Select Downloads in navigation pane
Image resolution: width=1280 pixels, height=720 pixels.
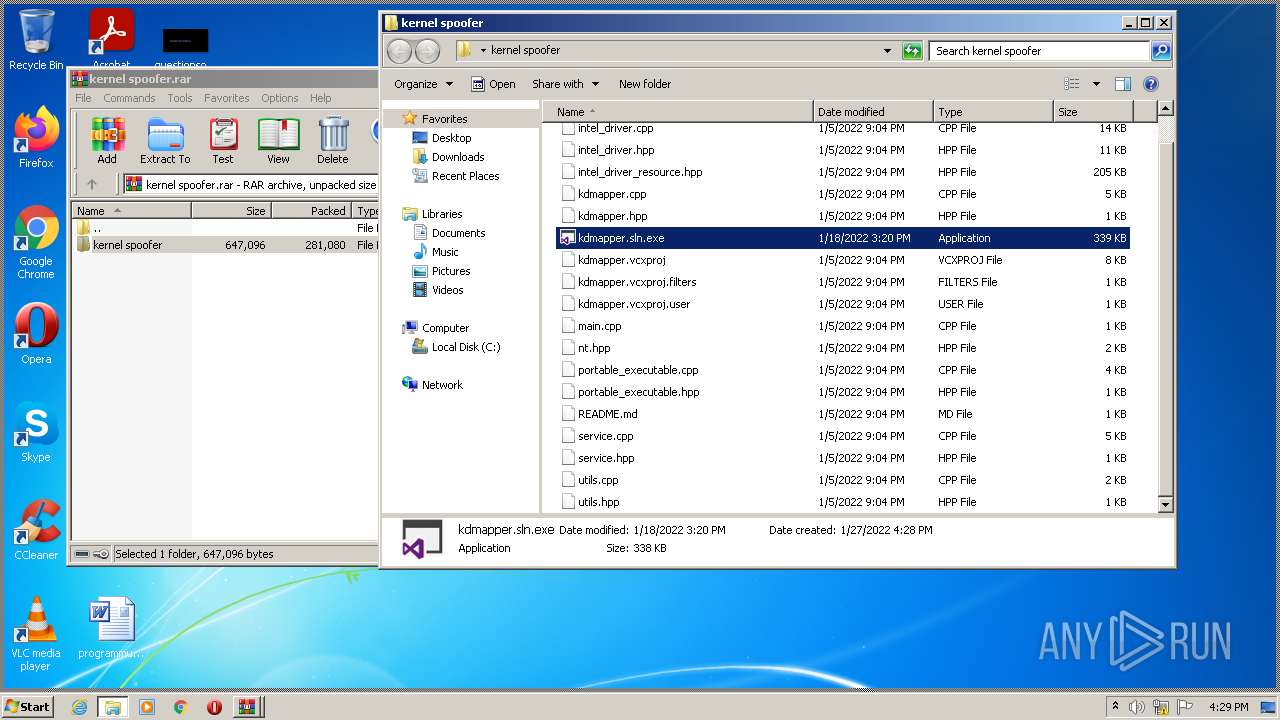point(458,157)
